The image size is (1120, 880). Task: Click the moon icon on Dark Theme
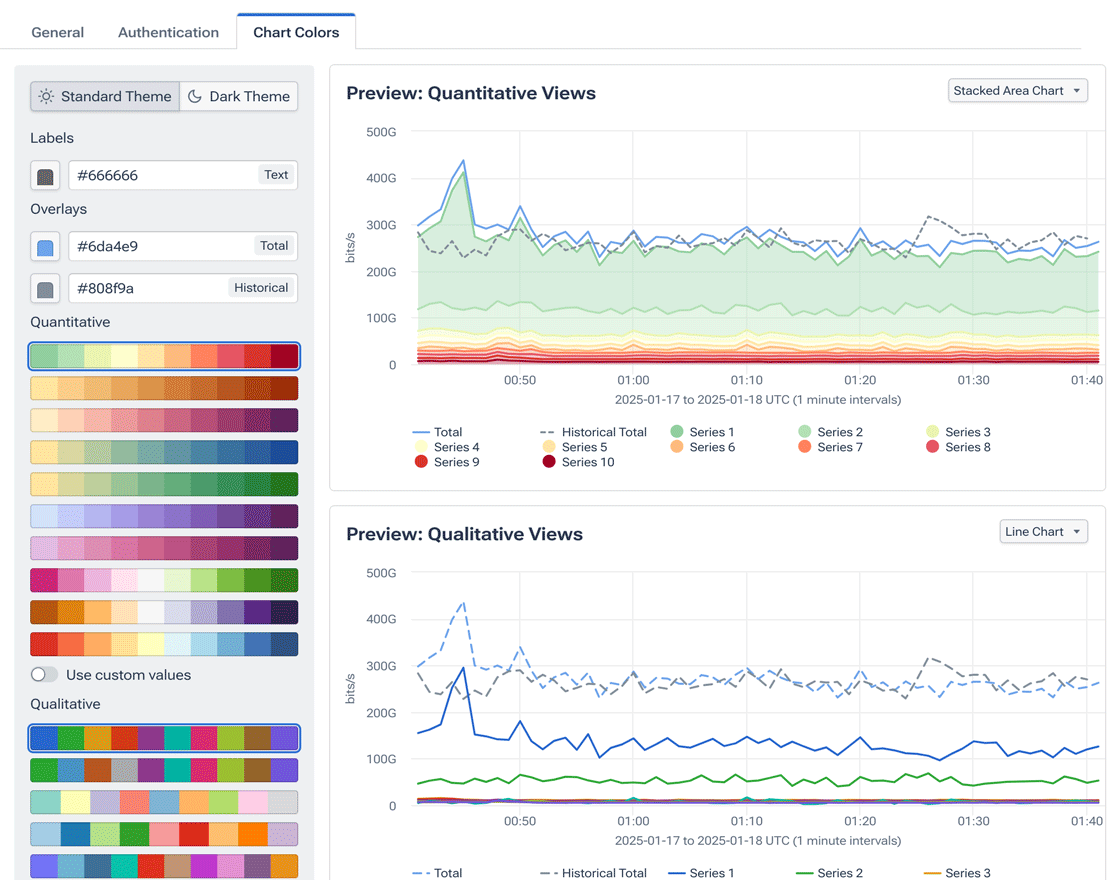click(x=195, y=97)
